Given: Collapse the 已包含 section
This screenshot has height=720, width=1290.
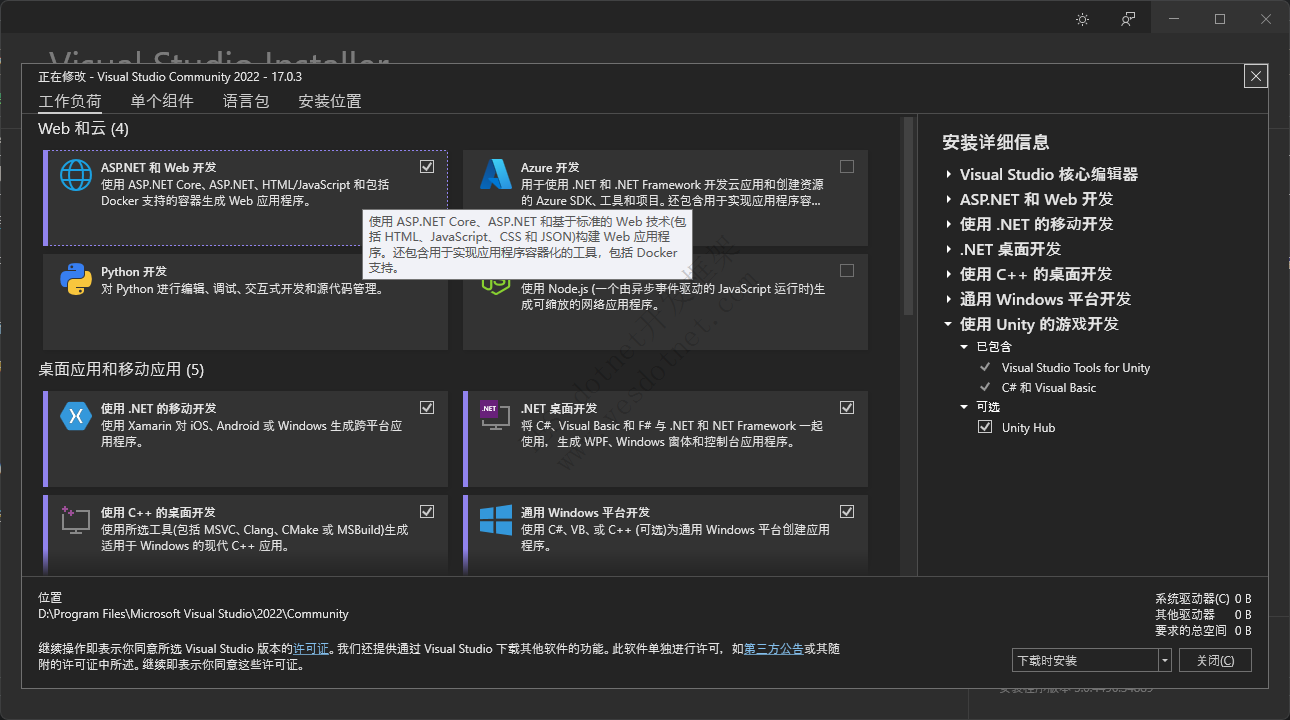Looking at the screenshot, I should coord(966,347).
